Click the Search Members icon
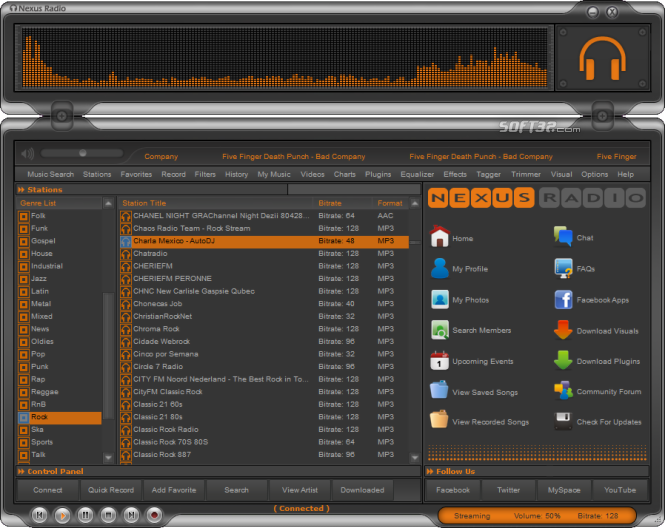The height and width of the screenshot is (528, 665). [x=440, y=330]
